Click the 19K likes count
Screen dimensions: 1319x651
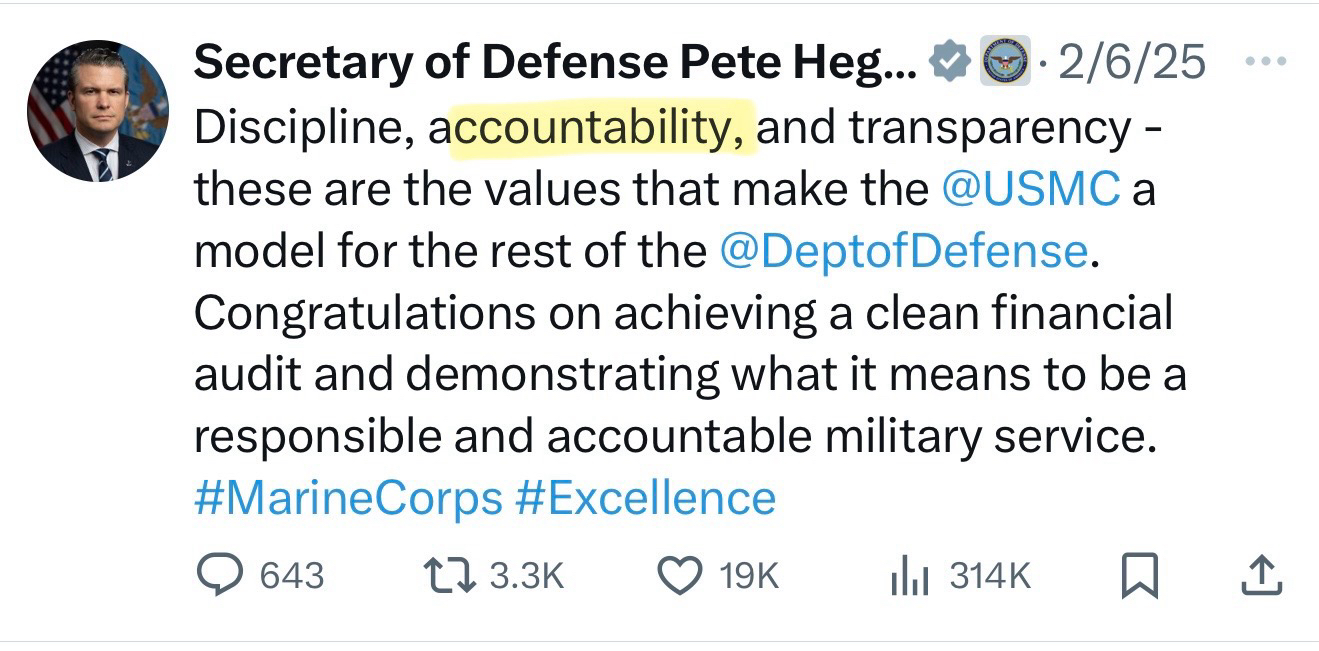[748, 576]
